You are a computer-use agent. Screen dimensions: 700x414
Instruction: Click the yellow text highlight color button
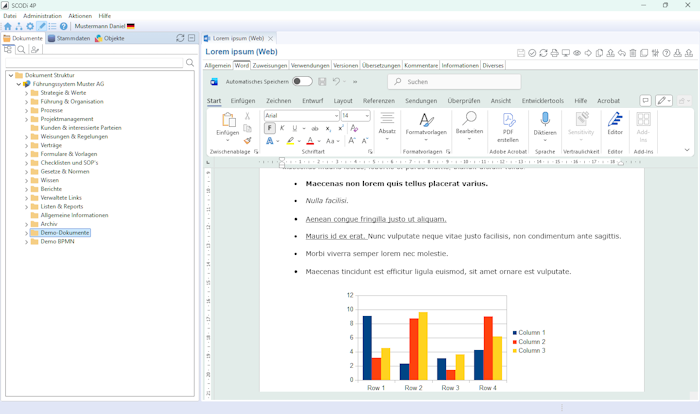pos(290,141)
